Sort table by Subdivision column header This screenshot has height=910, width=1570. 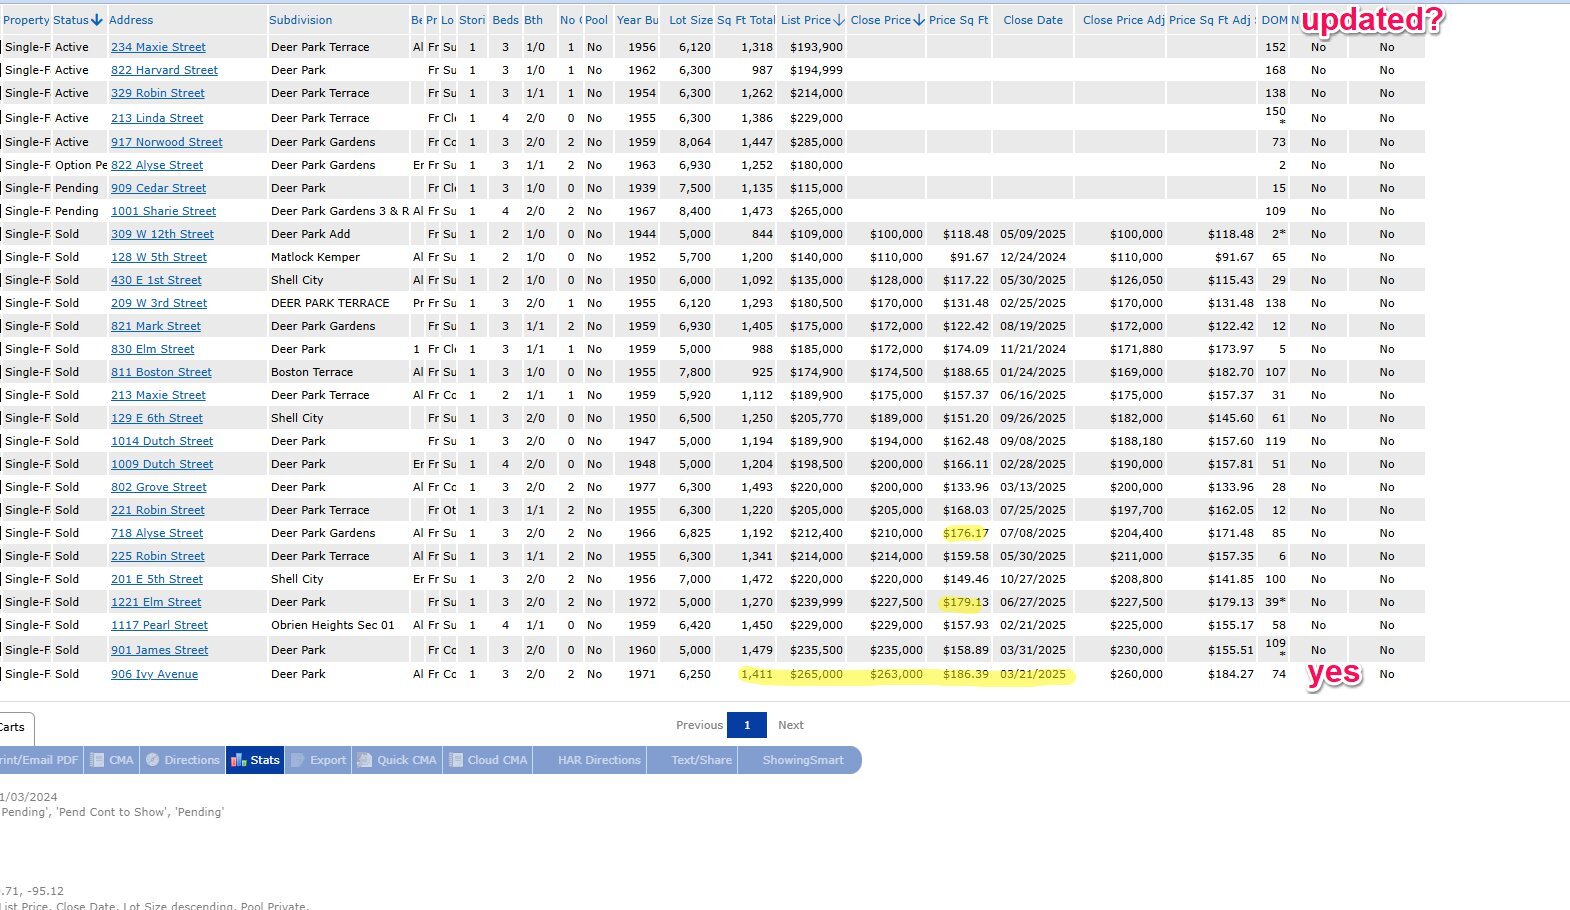(x=300, y=20)
